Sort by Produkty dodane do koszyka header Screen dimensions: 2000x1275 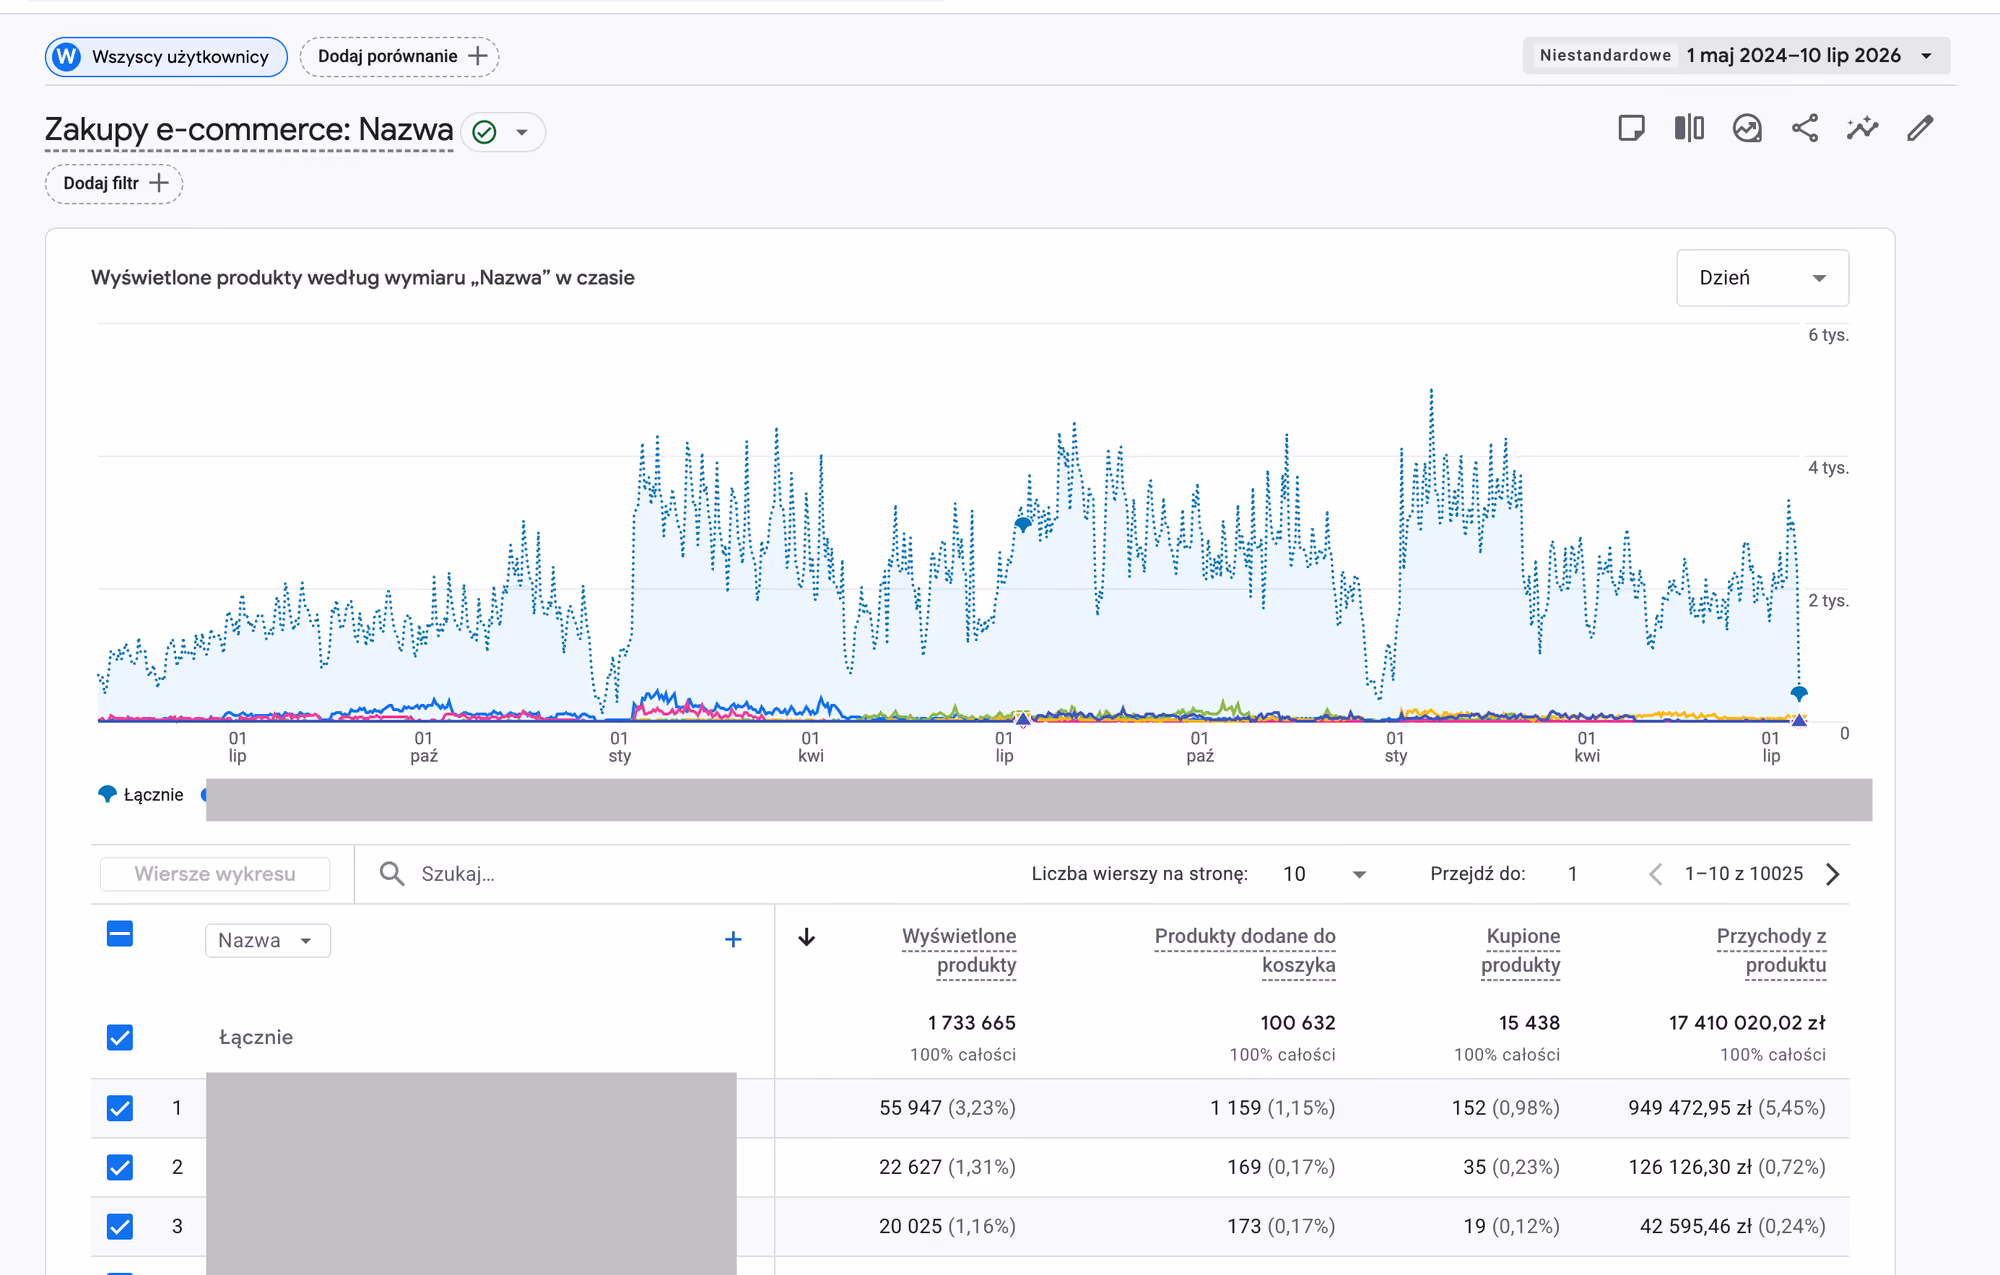[1245, 950]
